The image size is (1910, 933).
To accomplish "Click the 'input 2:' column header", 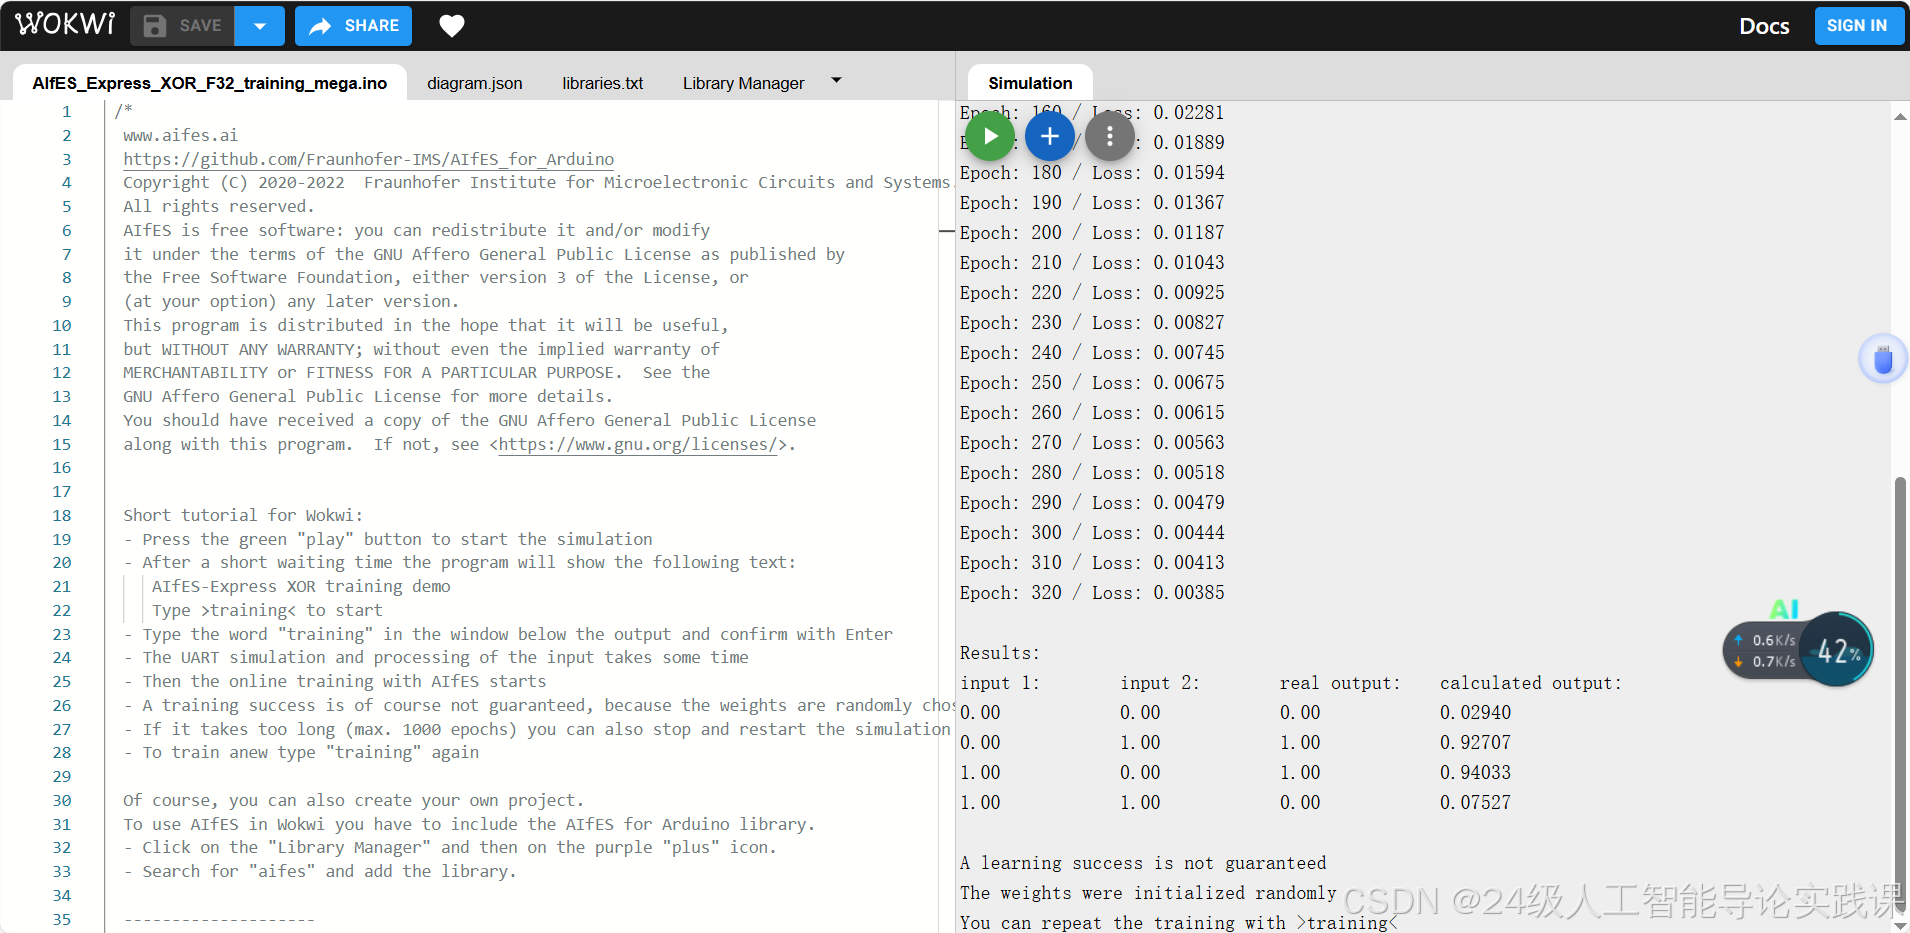I will 1160,683.
